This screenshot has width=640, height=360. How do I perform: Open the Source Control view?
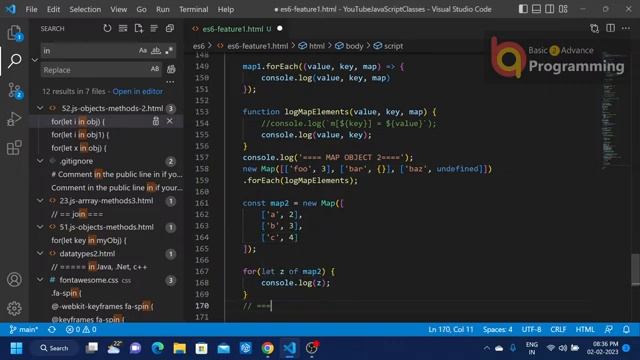pos(14,90)
